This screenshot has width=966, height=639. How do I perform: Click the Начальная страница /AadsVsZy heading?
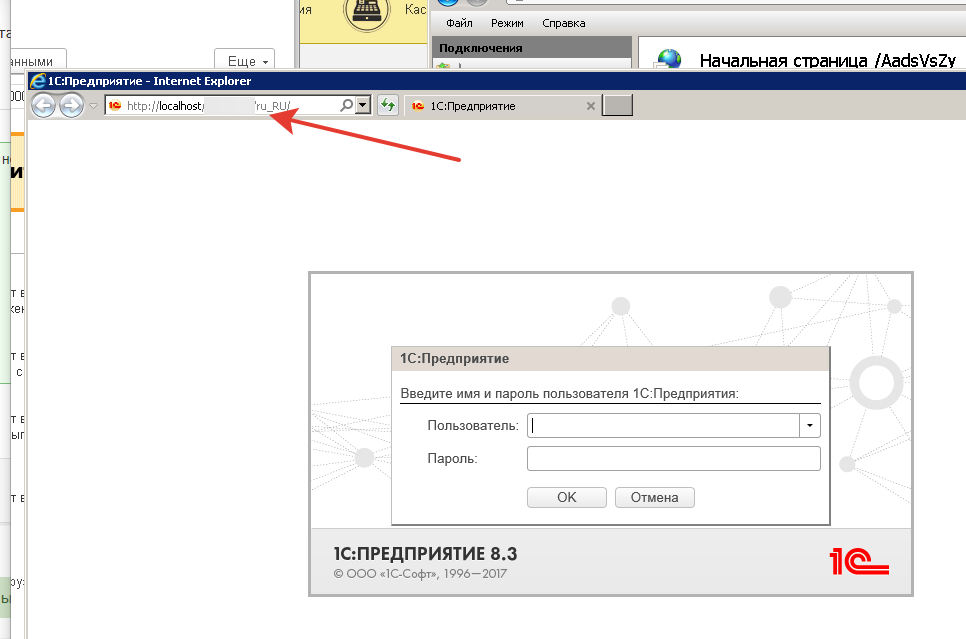tap(827, 60)
